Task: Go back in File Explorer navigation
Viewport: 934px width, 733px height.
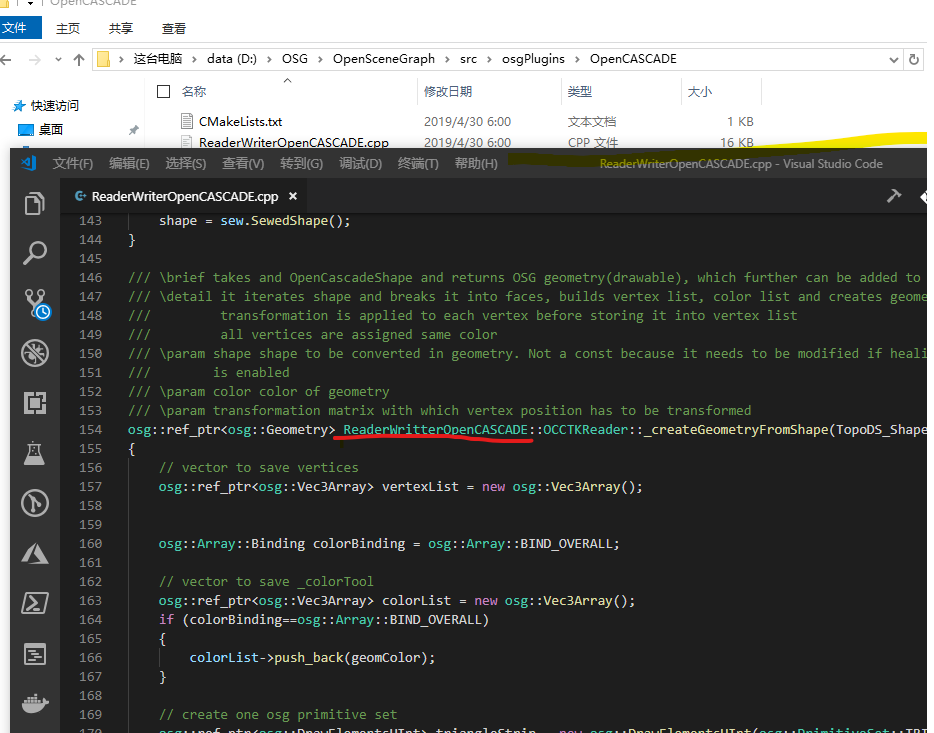Action: pyautogui.click(x=7, y=60)
